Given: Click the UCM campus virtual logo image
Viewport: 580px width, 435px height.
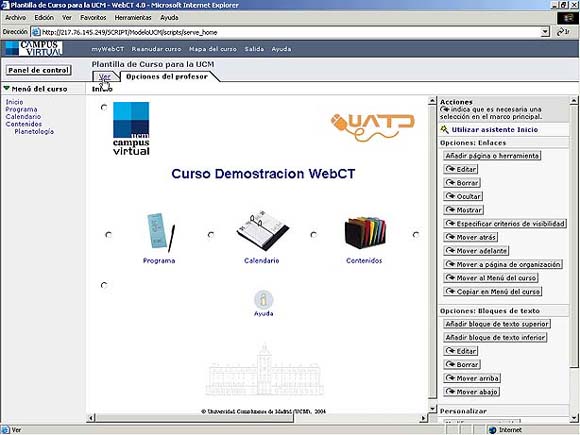Looking at the screenshot, I should [131, 128].
